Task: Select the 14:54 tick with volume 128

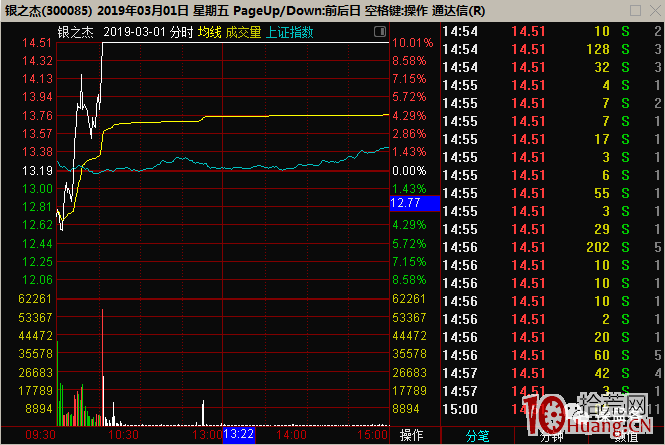Action: point(551,49)
